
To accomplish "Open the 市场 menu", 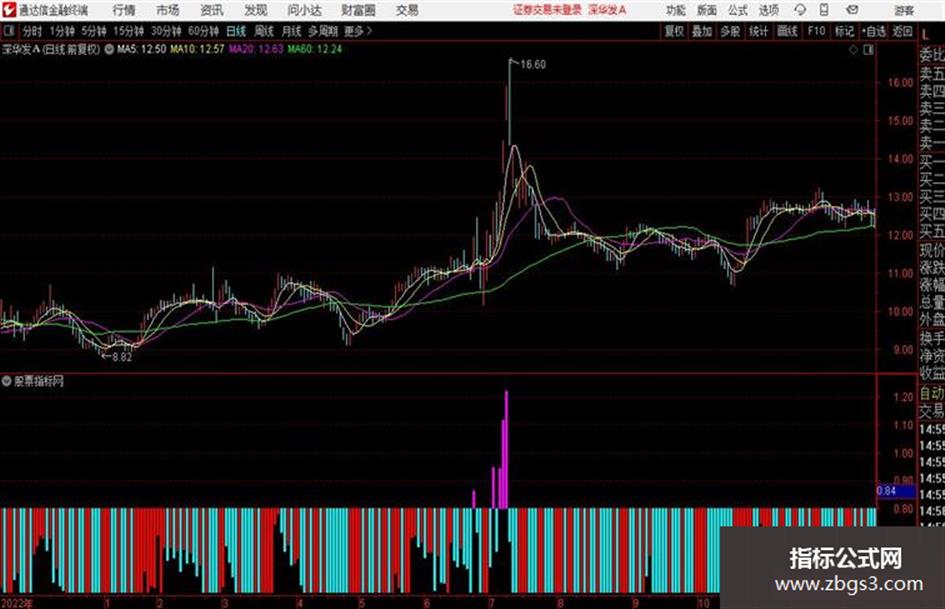I will [x=168, y=10].
